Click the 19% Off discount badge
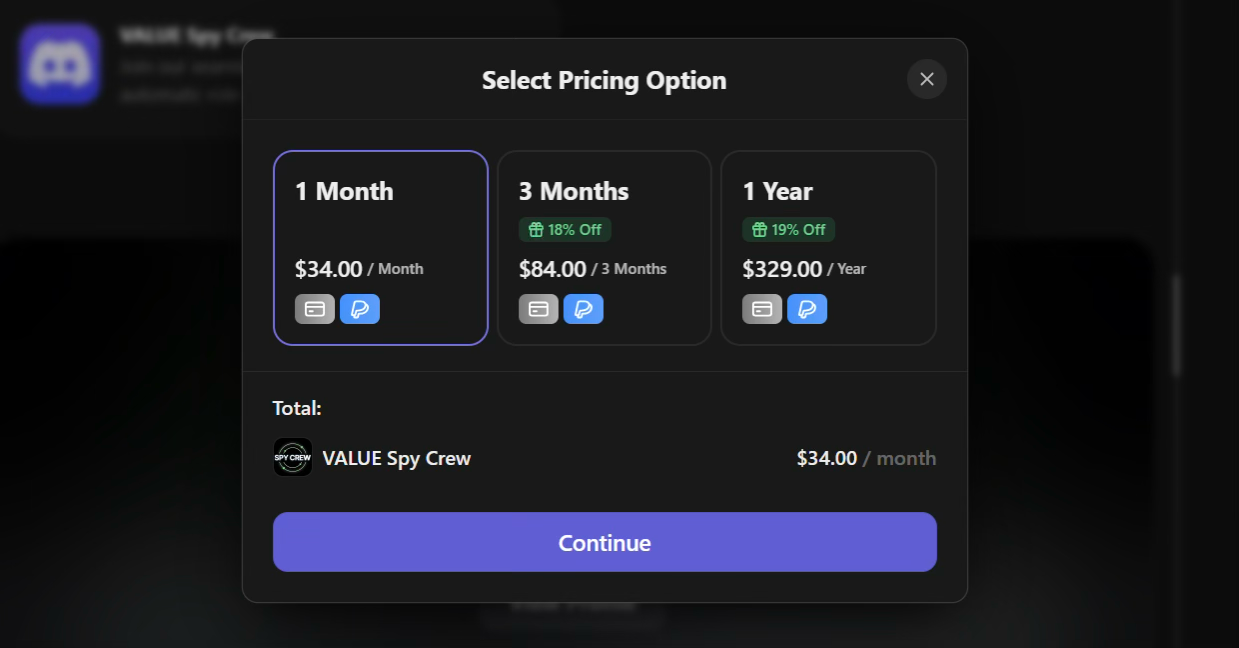This screenshot has width=1239, height=648. coord(789,229)
